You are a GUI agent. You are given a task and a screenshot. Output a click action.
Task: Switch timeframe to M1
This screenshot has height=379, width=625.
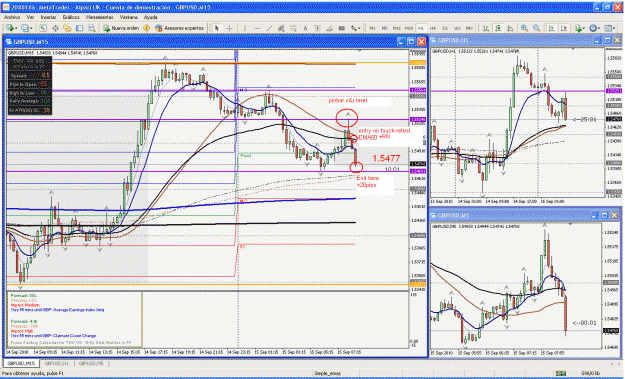point(372,28)
